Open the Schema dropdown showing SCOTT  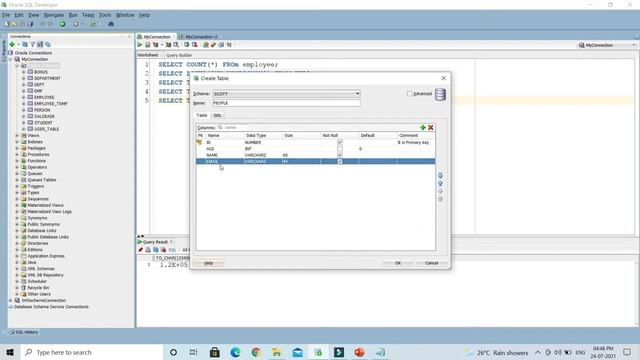pyautogui.click(x=357, y=93)
